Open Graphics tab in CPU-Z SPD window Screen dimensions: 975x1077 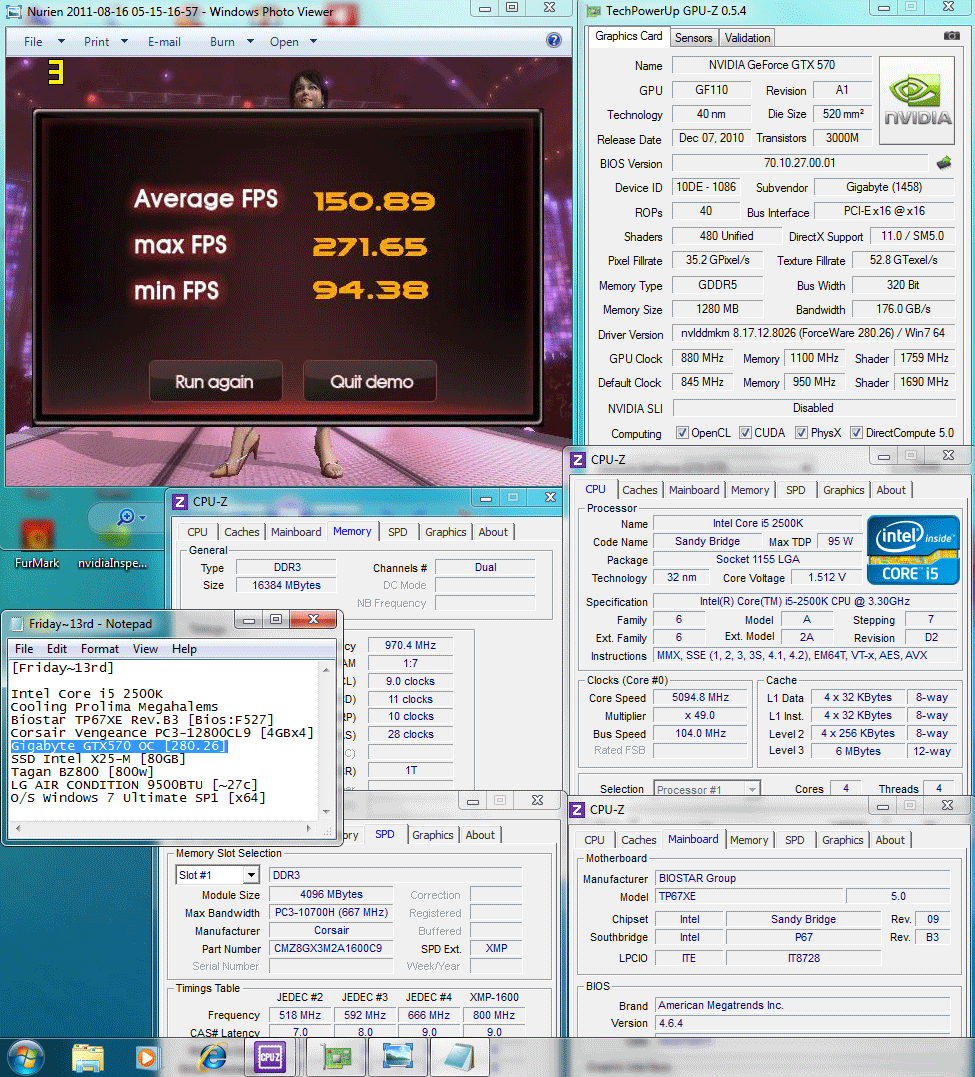click(x=433, y=835)
